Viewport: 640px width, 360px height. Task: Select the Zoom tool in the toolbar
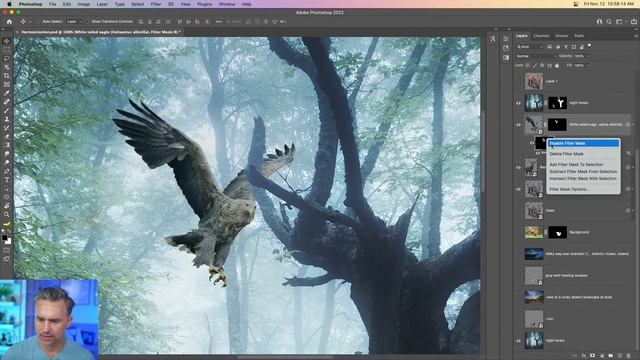pos(7,214)
